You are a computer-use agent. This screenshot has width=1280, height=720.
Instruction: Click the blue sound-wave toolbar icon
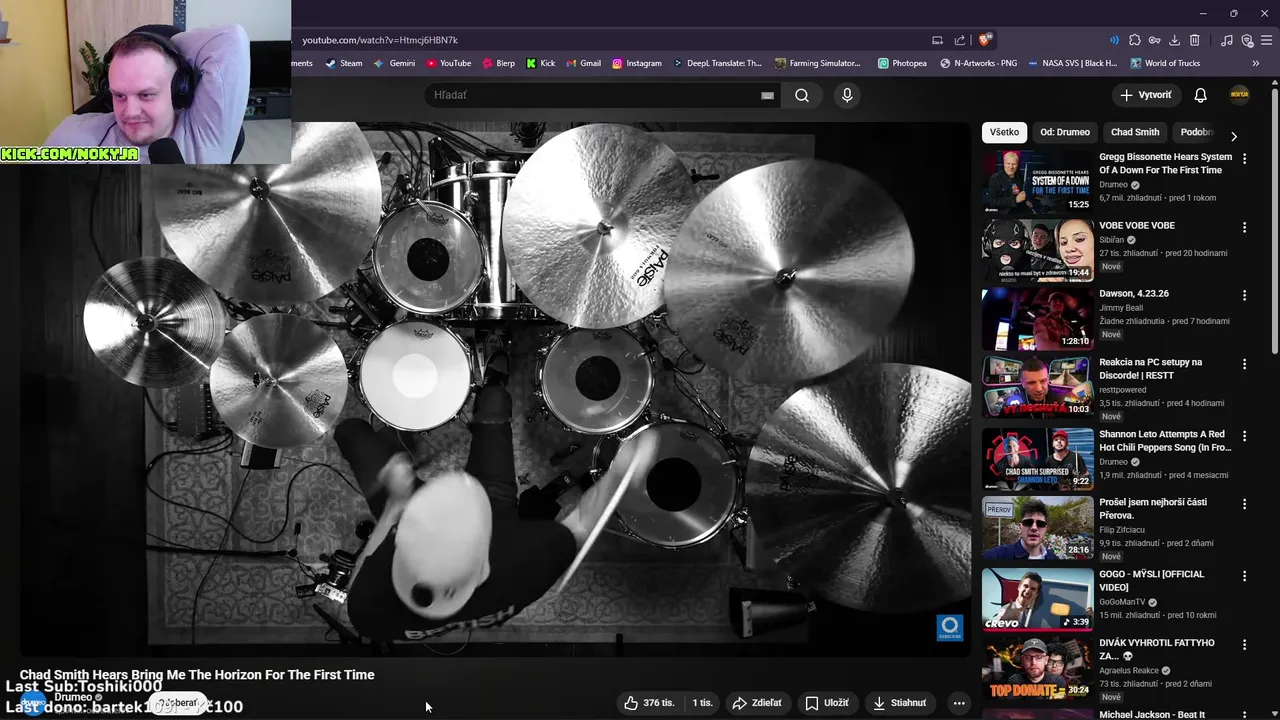tap(1114, 40)
